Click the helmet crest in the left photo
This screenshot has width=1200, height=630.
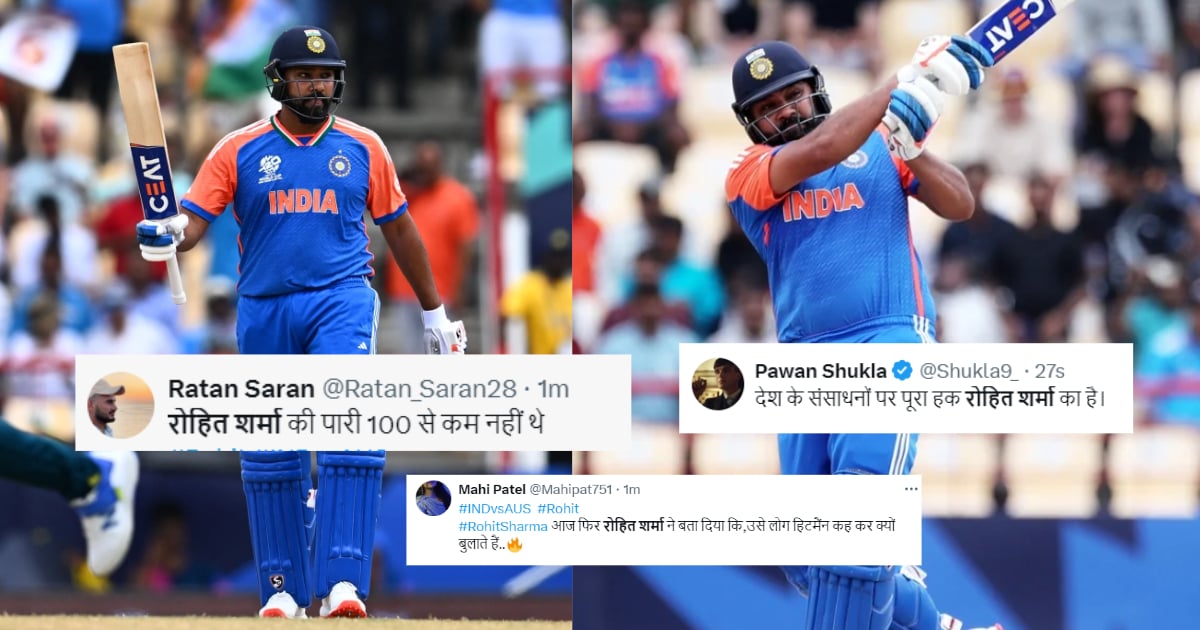tap(315, 42)
